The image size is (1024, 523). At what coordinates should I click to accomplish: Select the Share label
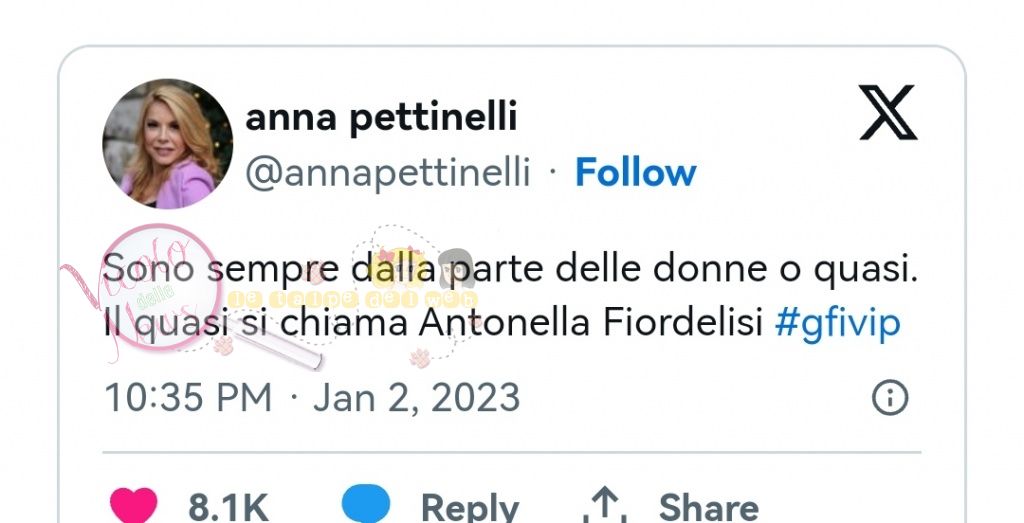[x=709, y=507]
